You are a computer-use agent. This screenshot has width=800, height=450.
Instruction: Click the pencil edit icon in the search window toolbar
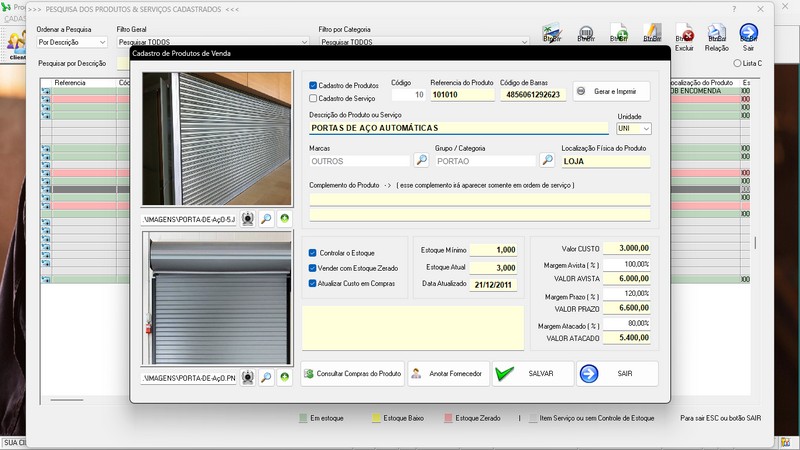click(x=652, y=33)
